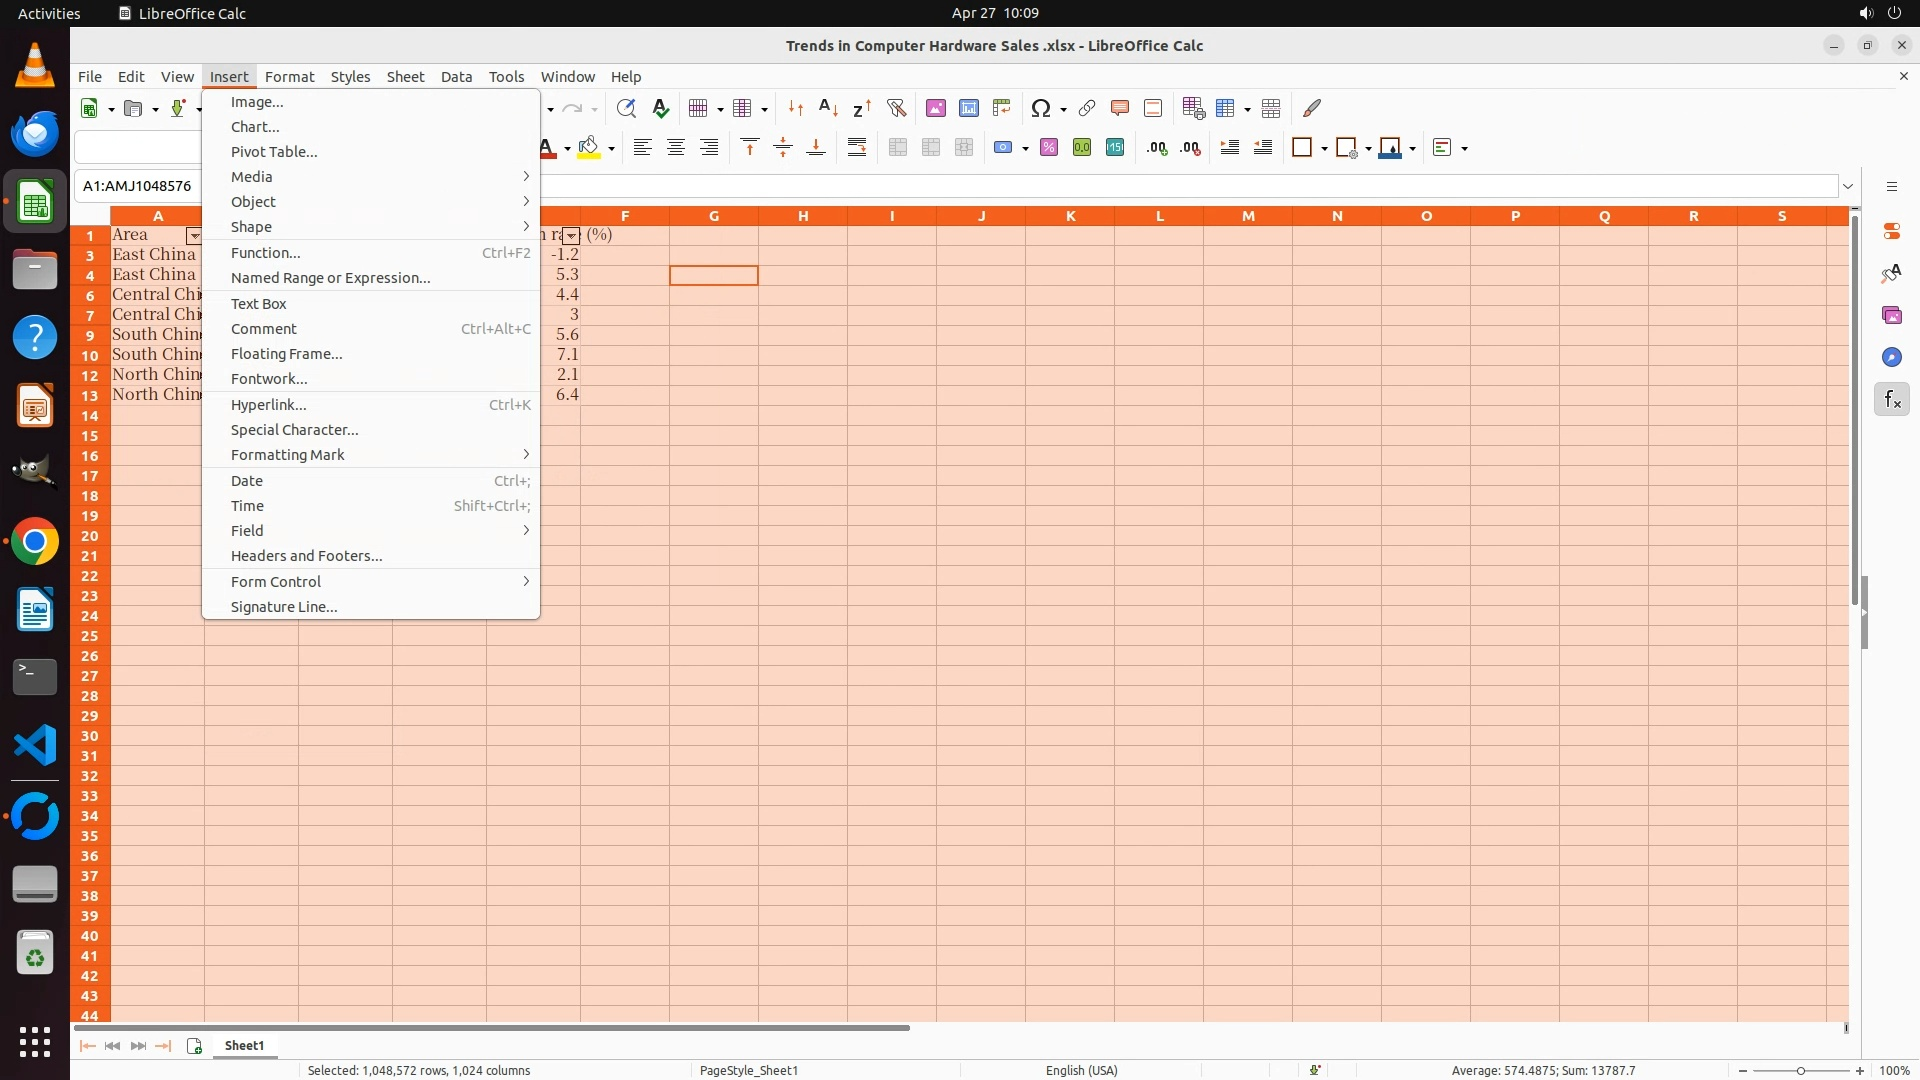This screenshot has height=1080, width=1920.
Task: Click the zoom slider in status bar
Action: pos(1800,1071)
